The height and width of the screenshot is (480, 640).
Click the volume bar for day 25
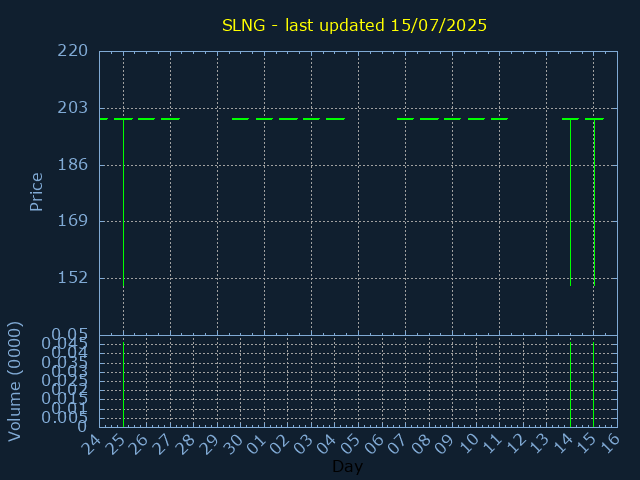point(124,384)
